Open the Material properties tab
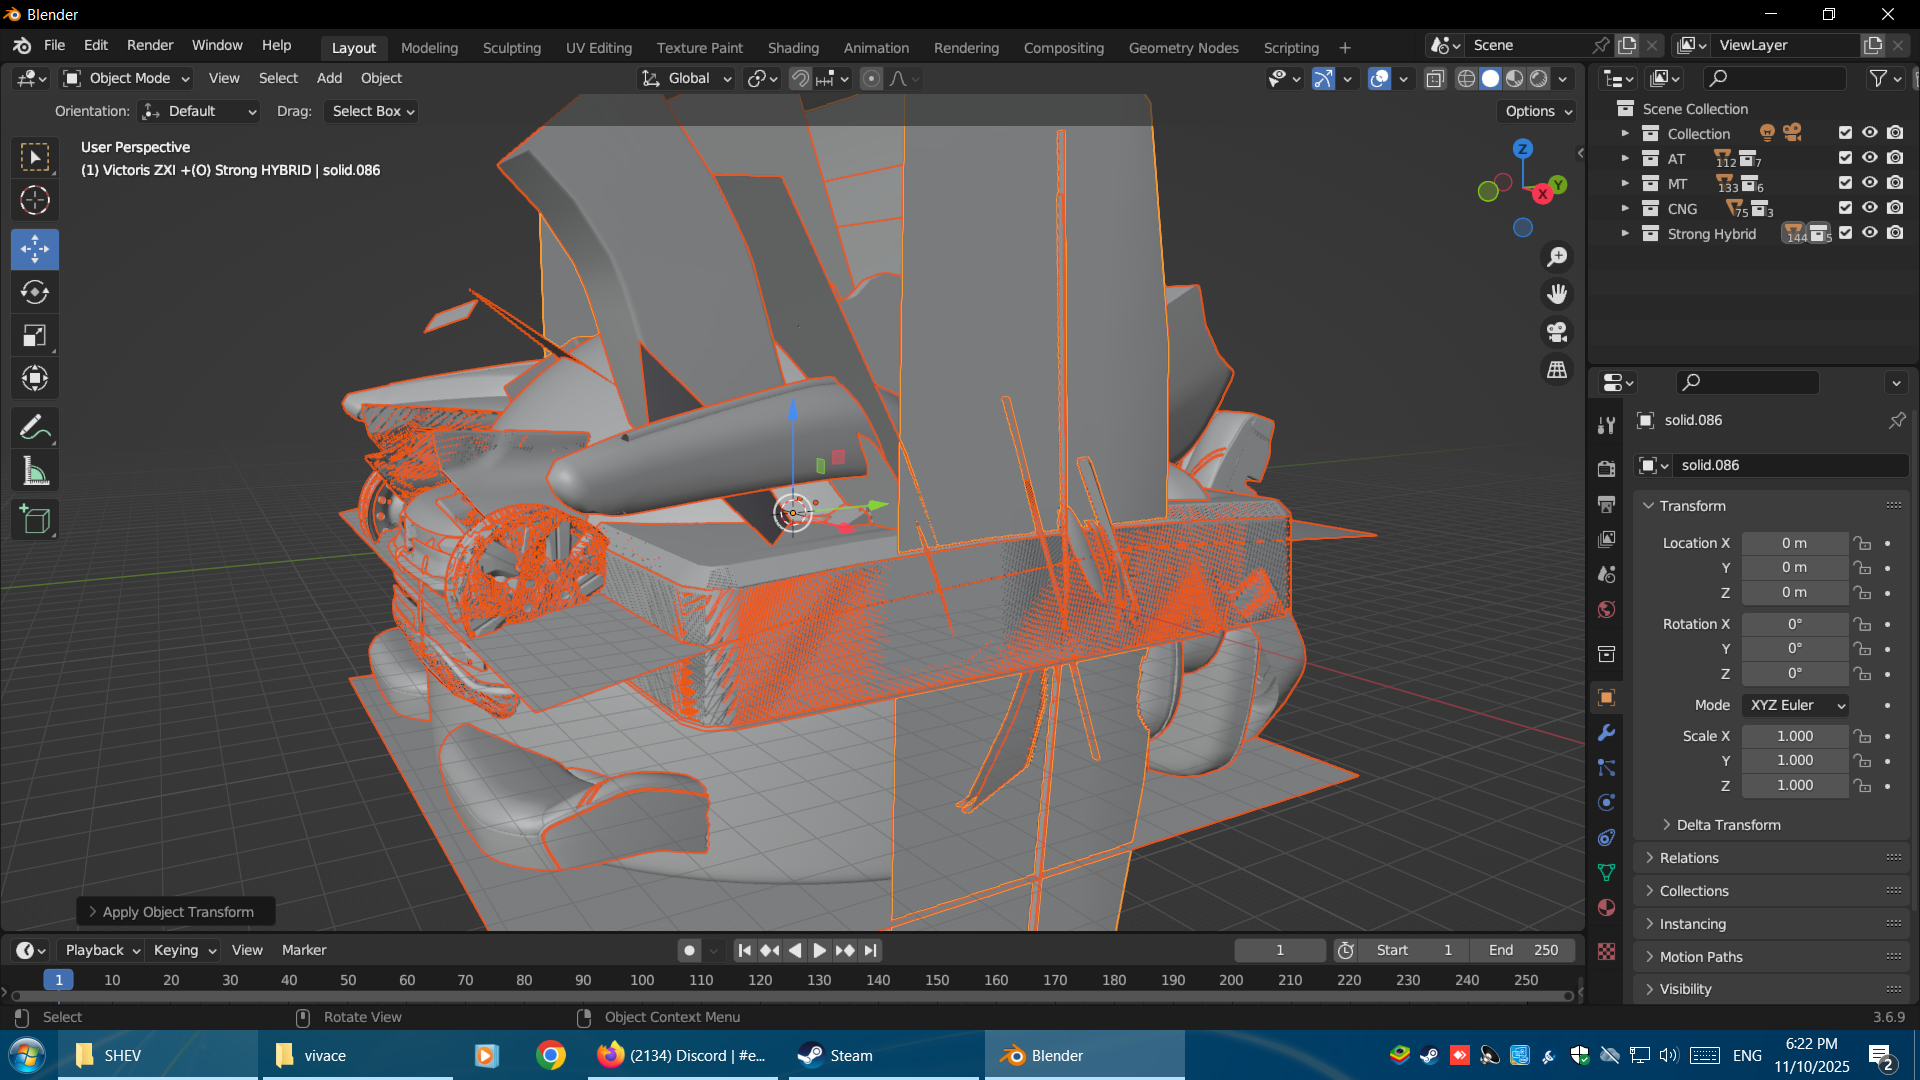This screenshot has width=1920, height=1080. tap(1607, 908)
